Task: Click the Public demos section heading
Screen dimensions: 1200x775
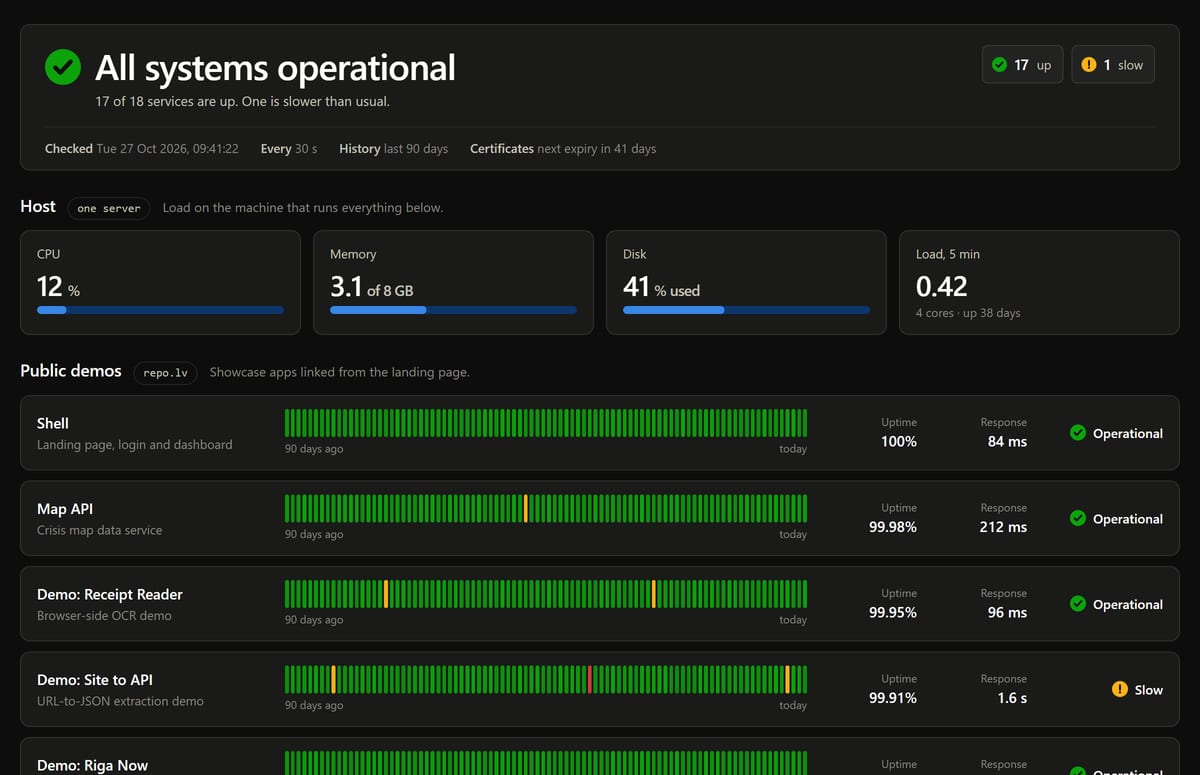Action: tap(71, 370)
